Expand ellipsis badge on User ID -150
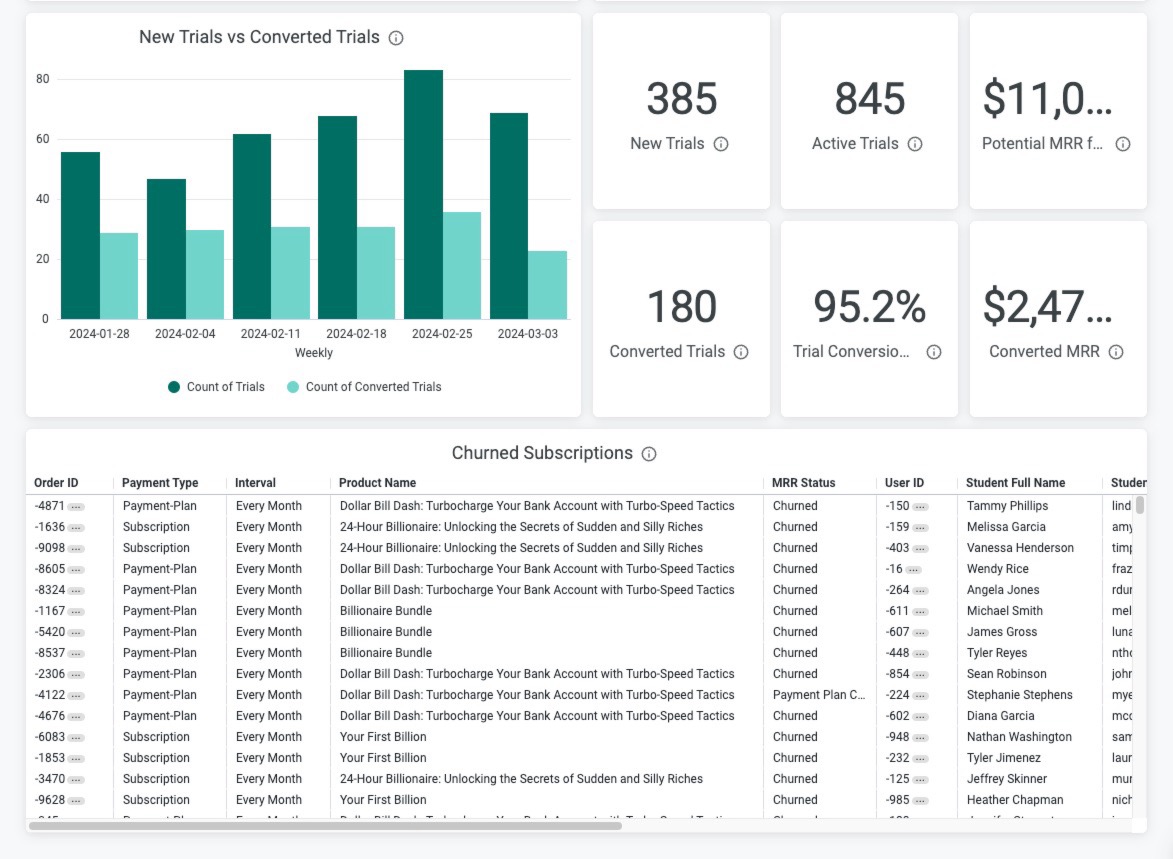This screenshot has width=1173, height=859. (x=920, y=507)
